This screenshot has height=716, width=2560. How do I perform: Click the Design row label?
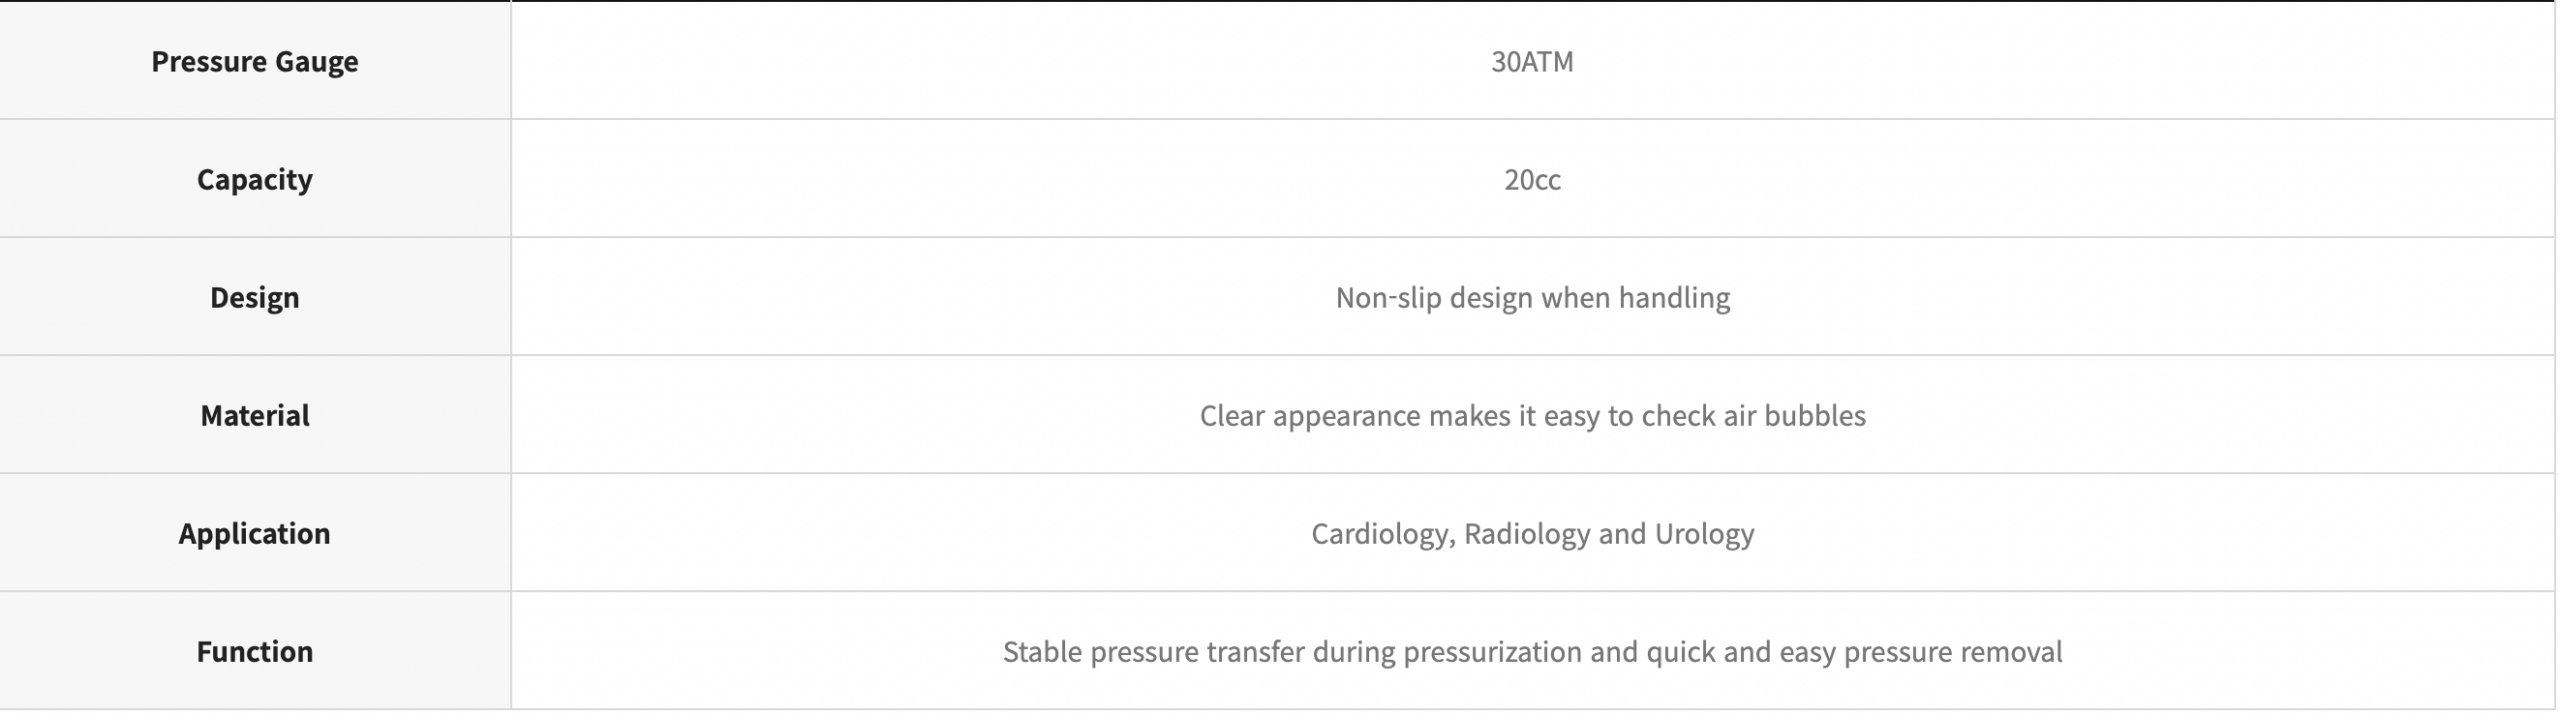254,298
